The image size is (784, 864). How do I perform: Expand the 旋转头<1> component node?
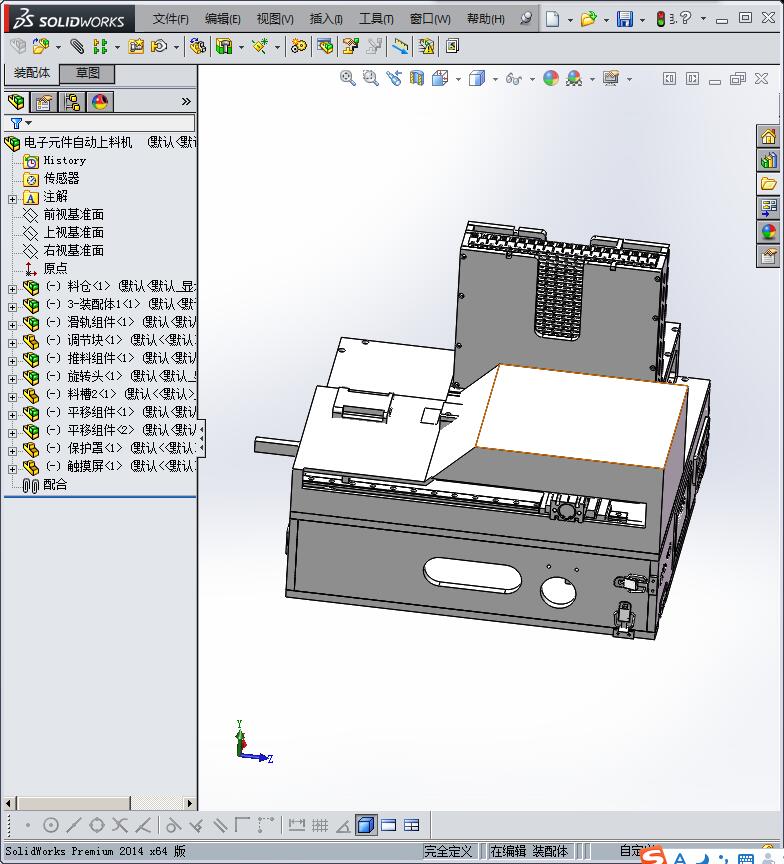[x=12, y=379]
